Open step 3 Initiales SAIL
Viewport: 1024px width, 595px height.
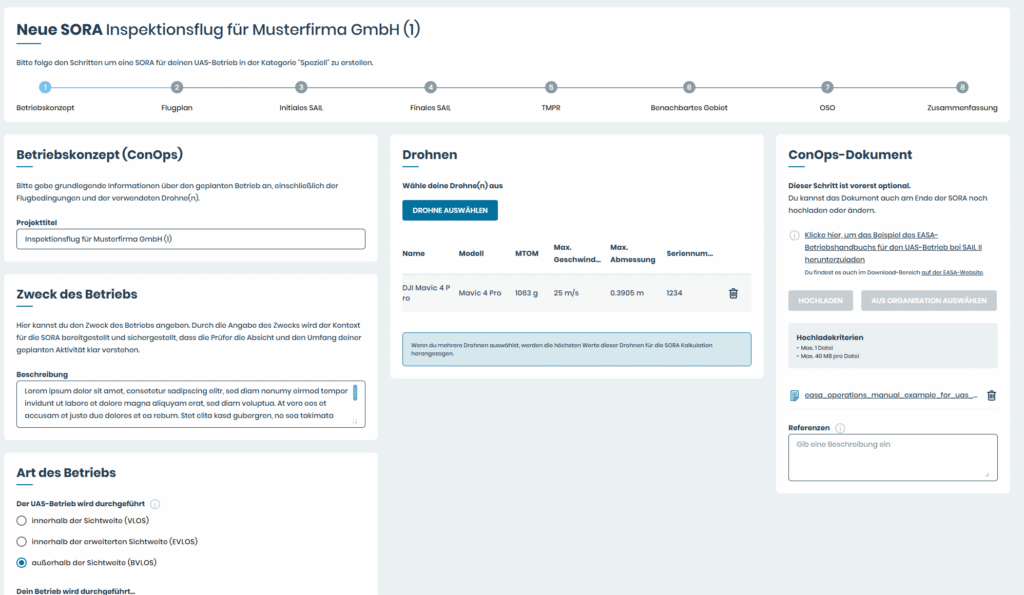301,87
